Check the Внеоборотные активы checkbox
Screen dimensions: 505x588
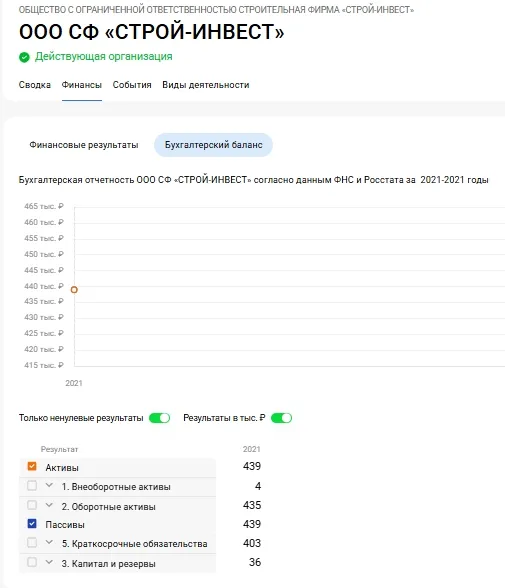[32, 486]
